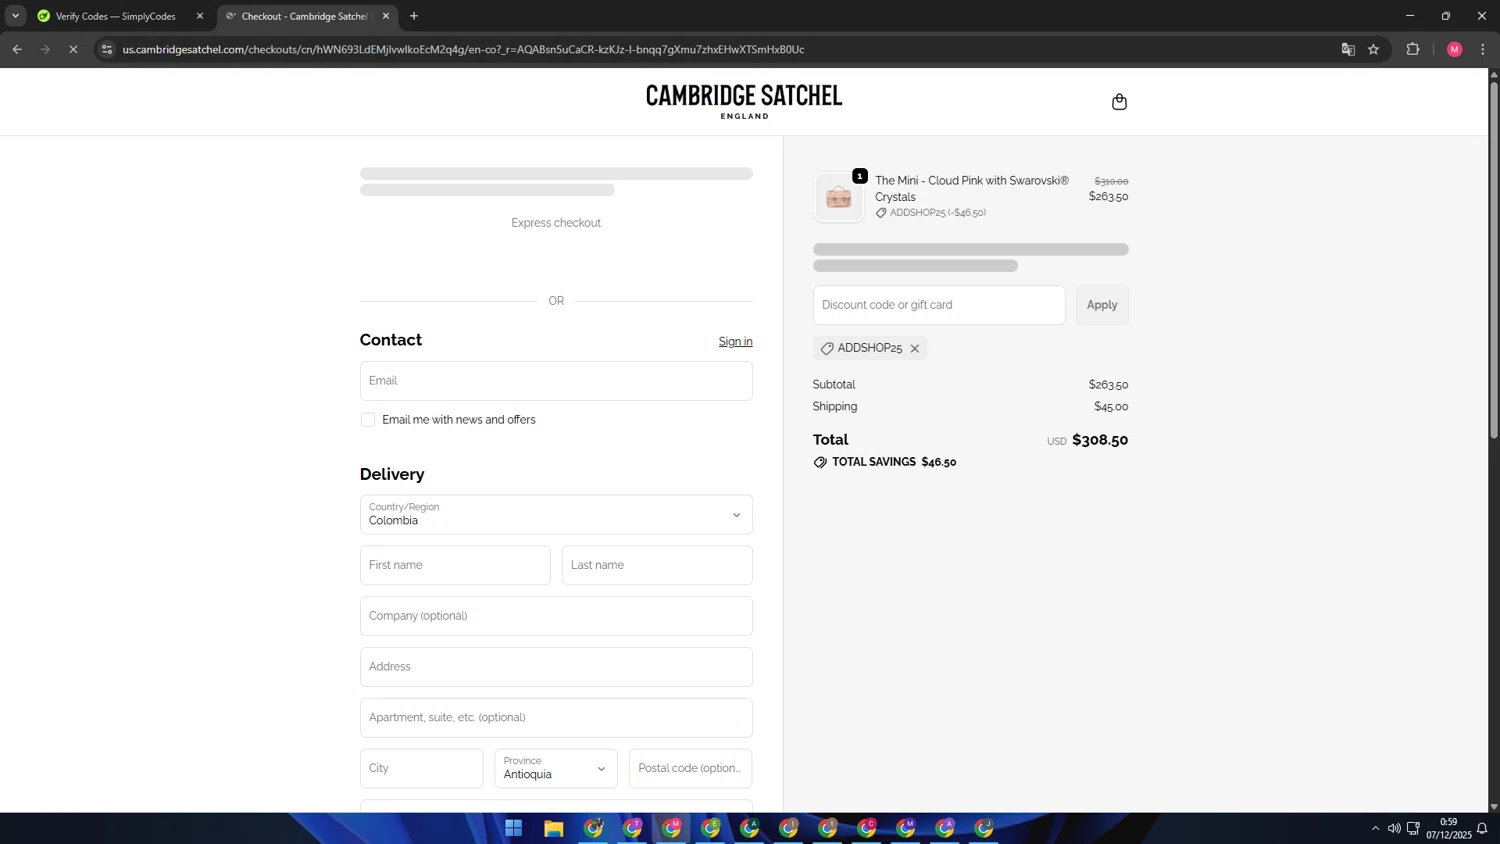Click the translate page icon
The image size is (1500, 844).
pyautogui.click(x=1348, y=49)
